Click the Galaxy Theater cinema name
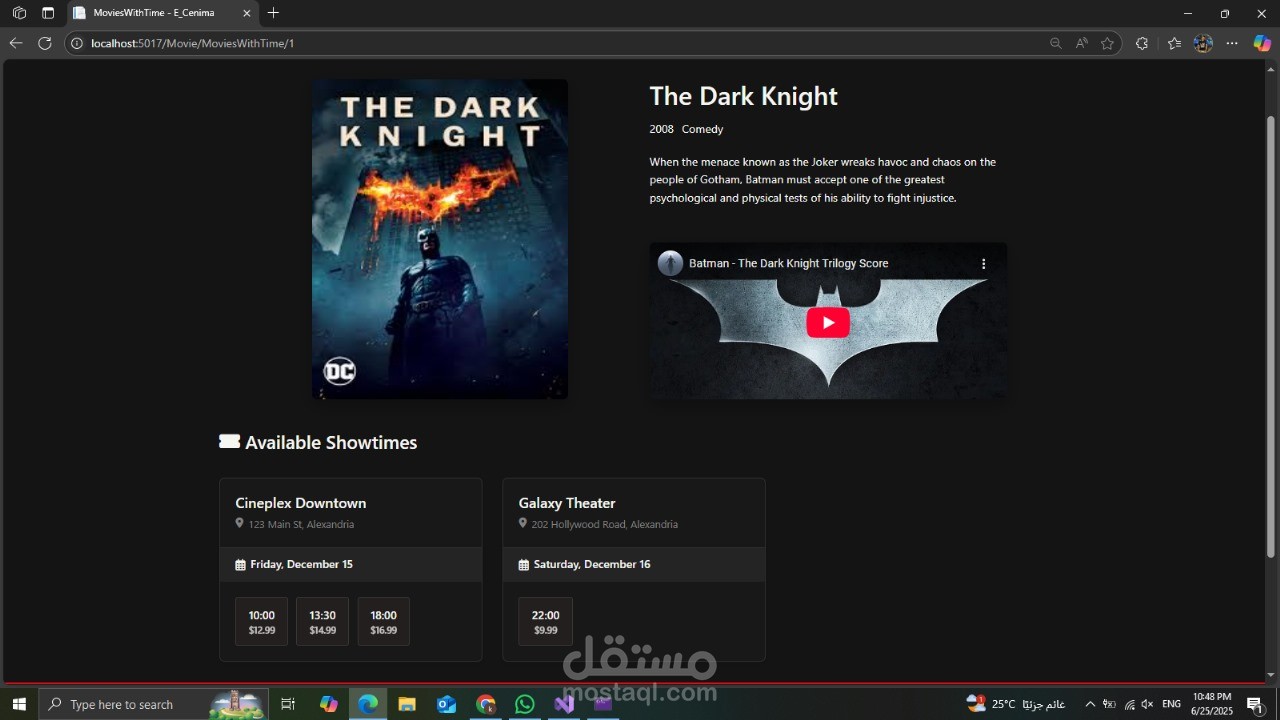This screenshot has width=1280, height=720. click(567, 503)
